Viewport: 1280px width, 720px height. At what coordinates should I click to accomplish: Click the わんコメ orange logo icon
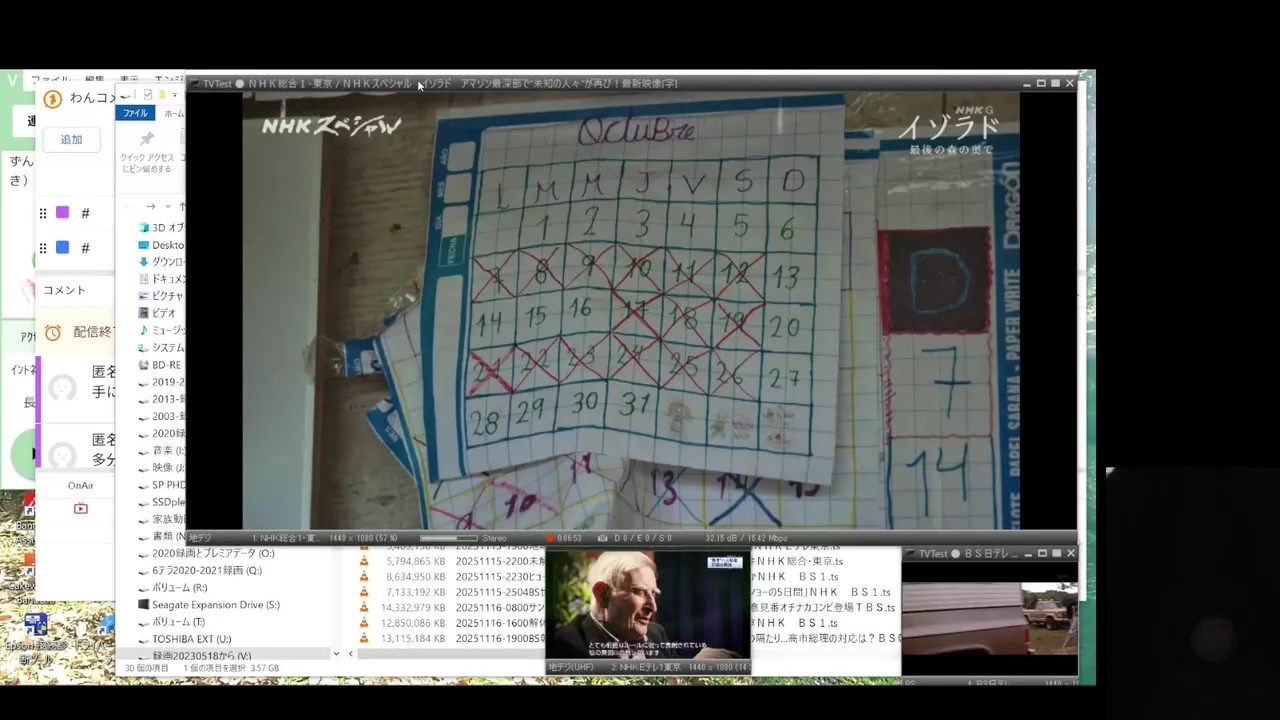click(53, 98)
